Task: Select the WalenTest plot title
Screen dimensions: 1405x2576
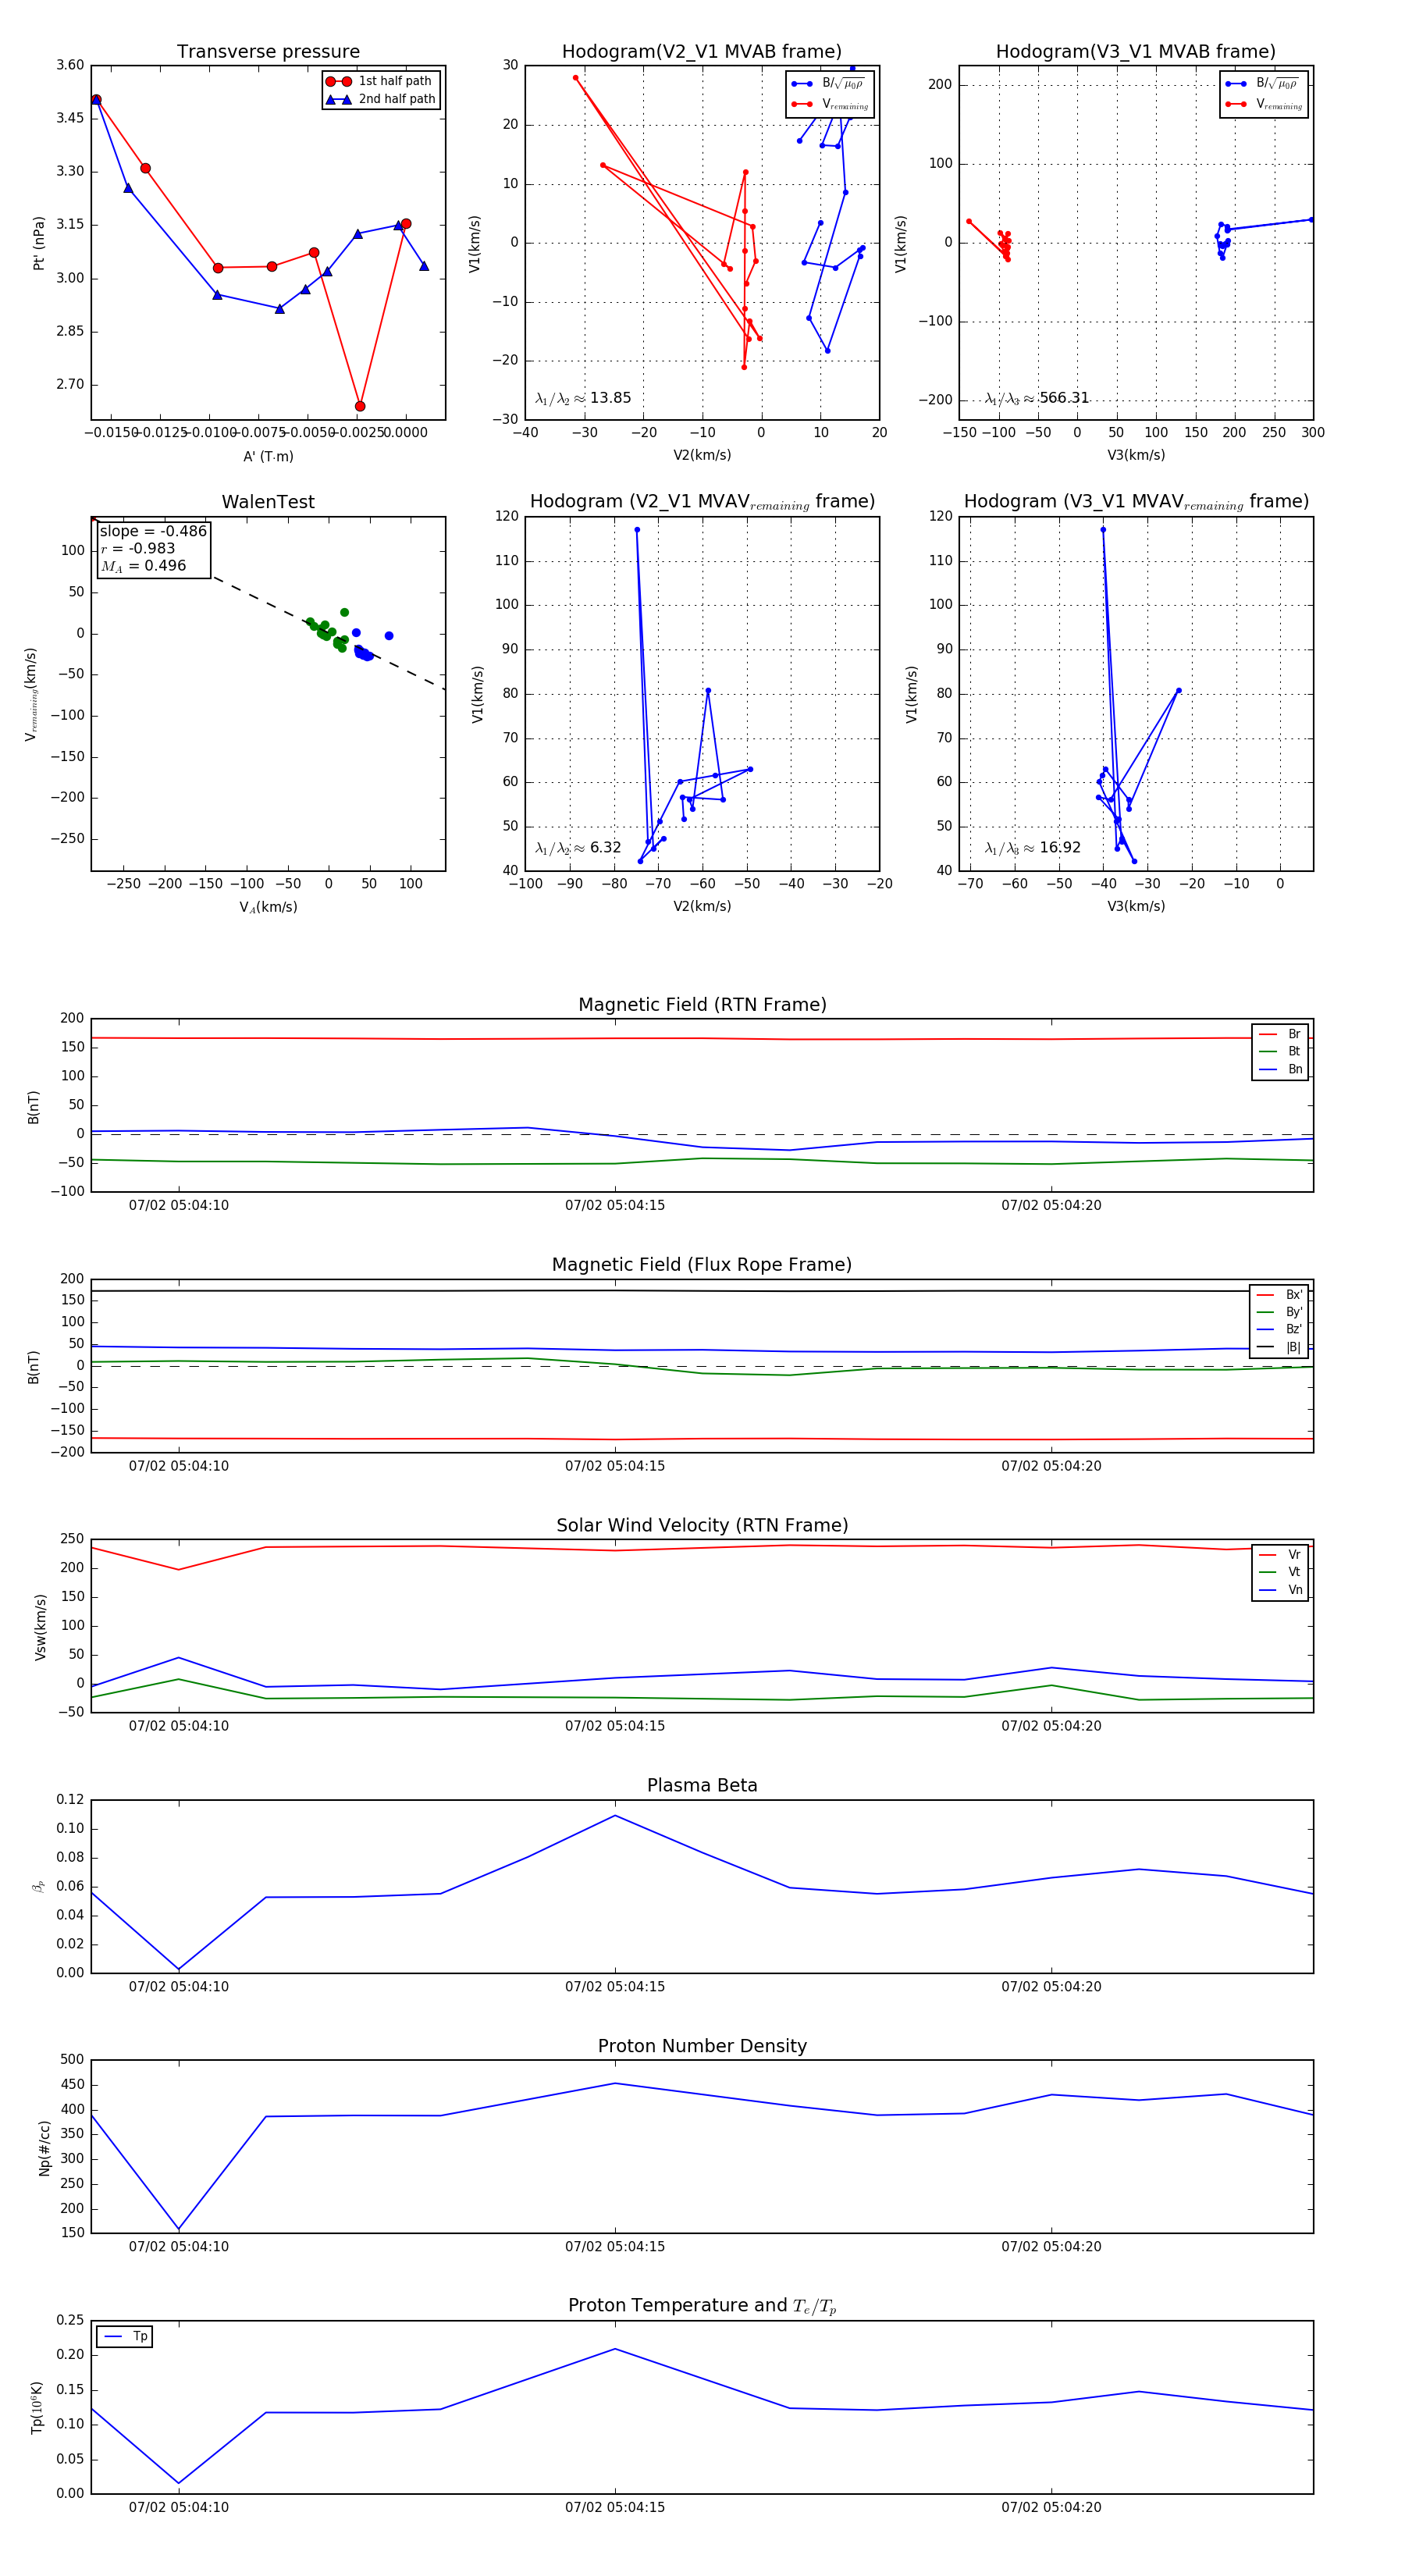Action: pos(268,502)
